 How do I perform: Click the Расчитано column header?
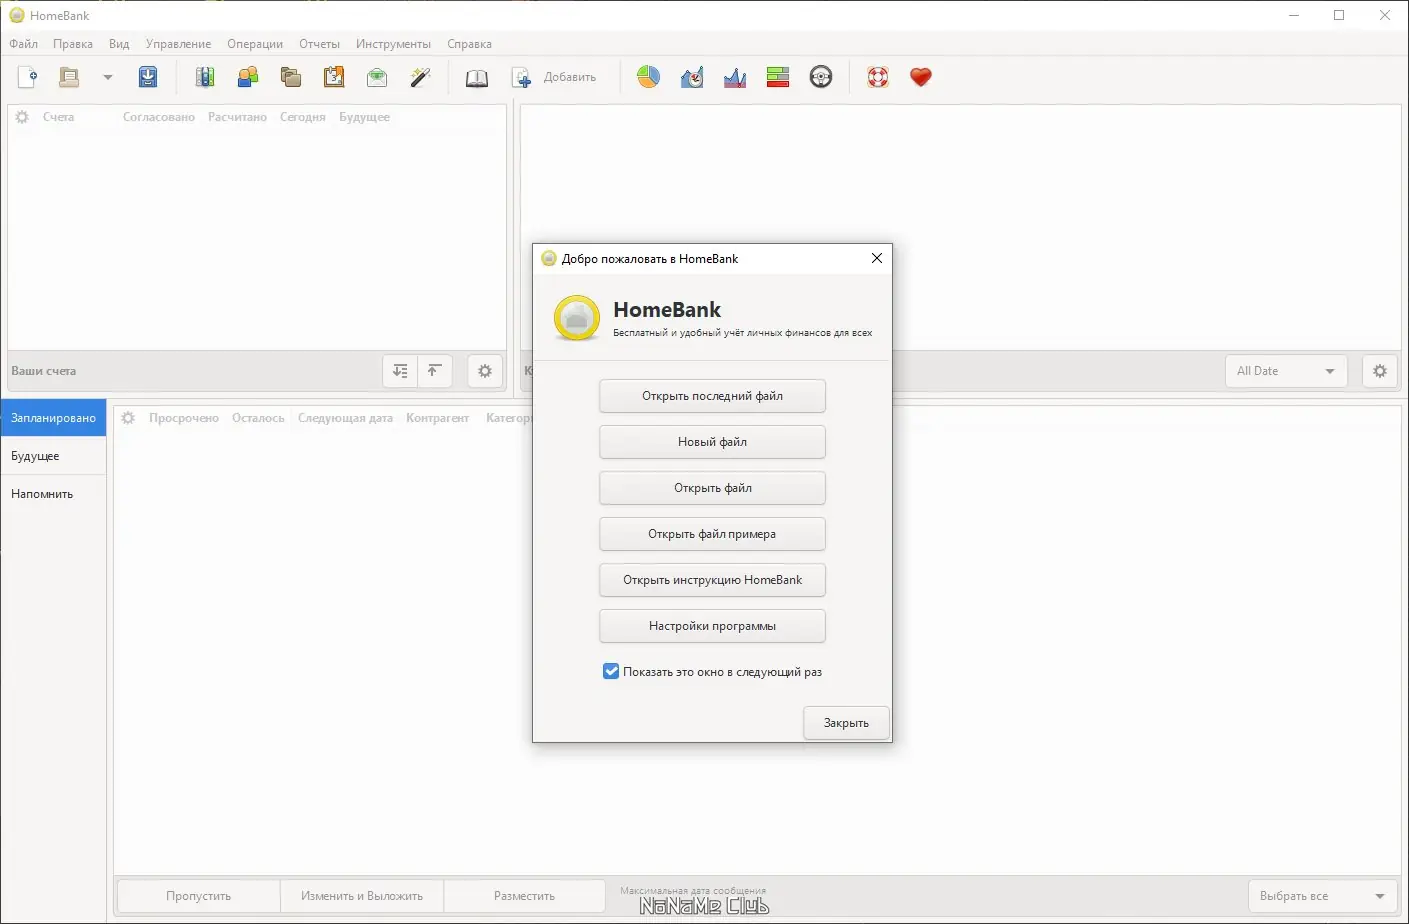237,117
